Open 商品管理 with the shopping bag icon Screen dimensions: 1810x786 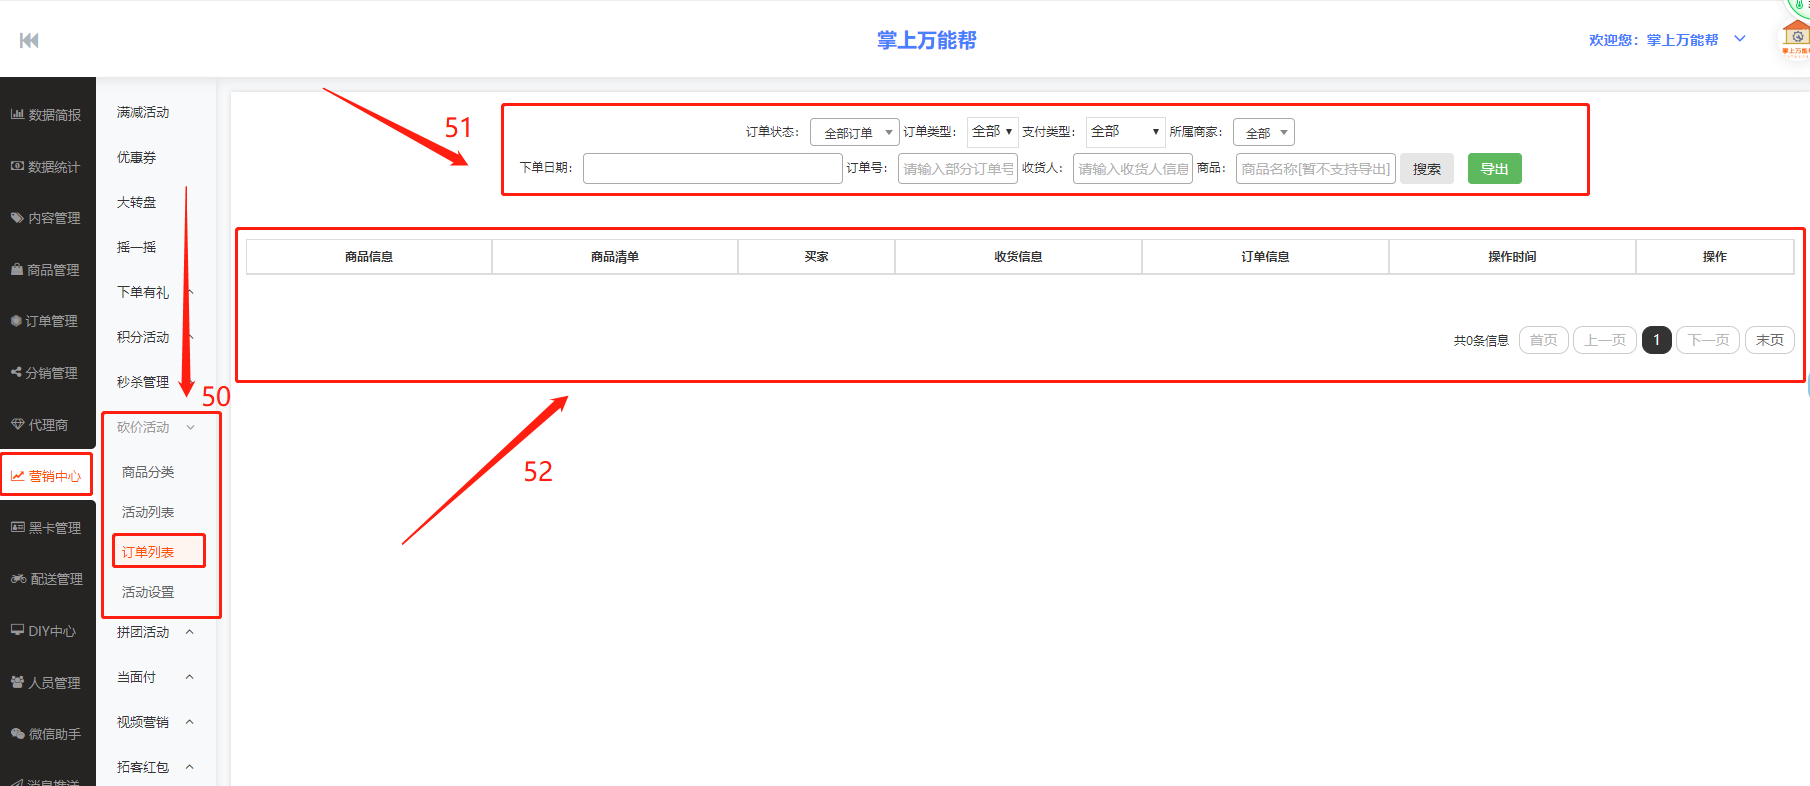[47, 270]
